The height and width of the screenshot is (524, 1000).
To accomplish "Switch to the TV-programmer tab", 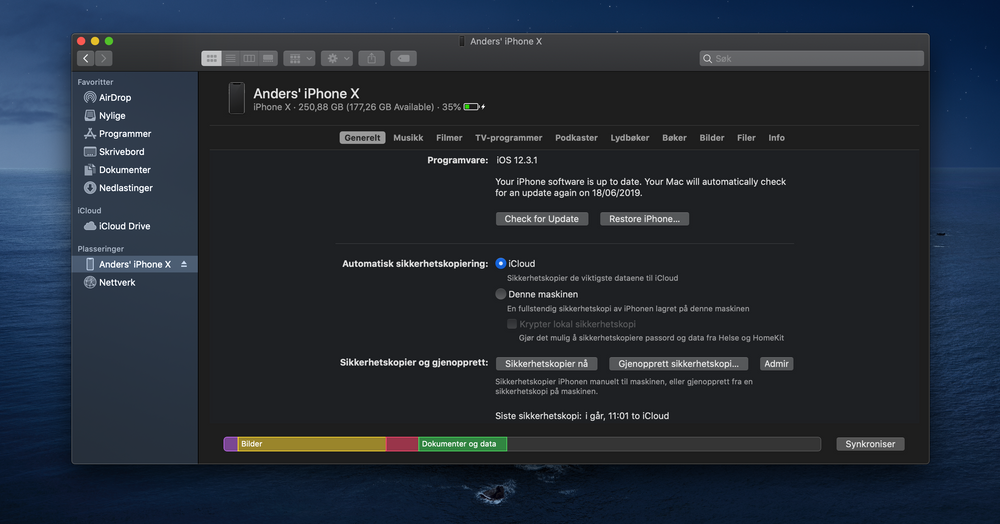I will coord(508,138).
